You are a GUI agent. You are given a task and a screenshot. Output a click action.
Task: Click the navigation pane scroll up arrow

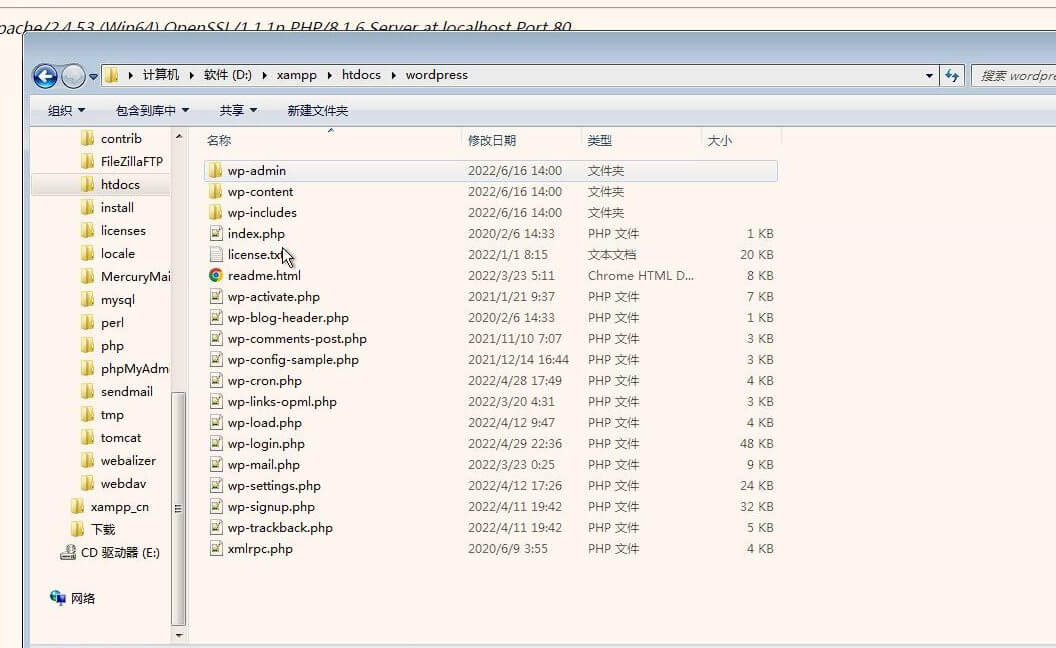tap(178, 136)
